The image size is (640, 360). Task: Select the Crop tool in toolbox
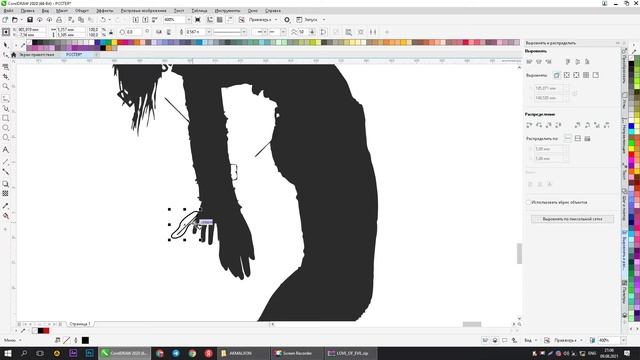(5, 76)
